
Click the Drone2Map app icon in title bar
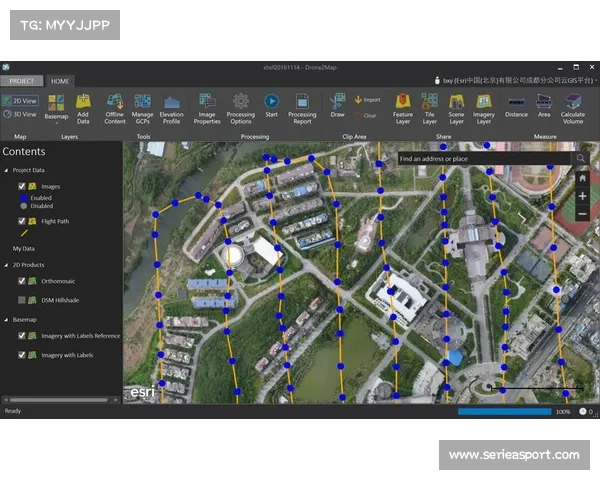6,67
